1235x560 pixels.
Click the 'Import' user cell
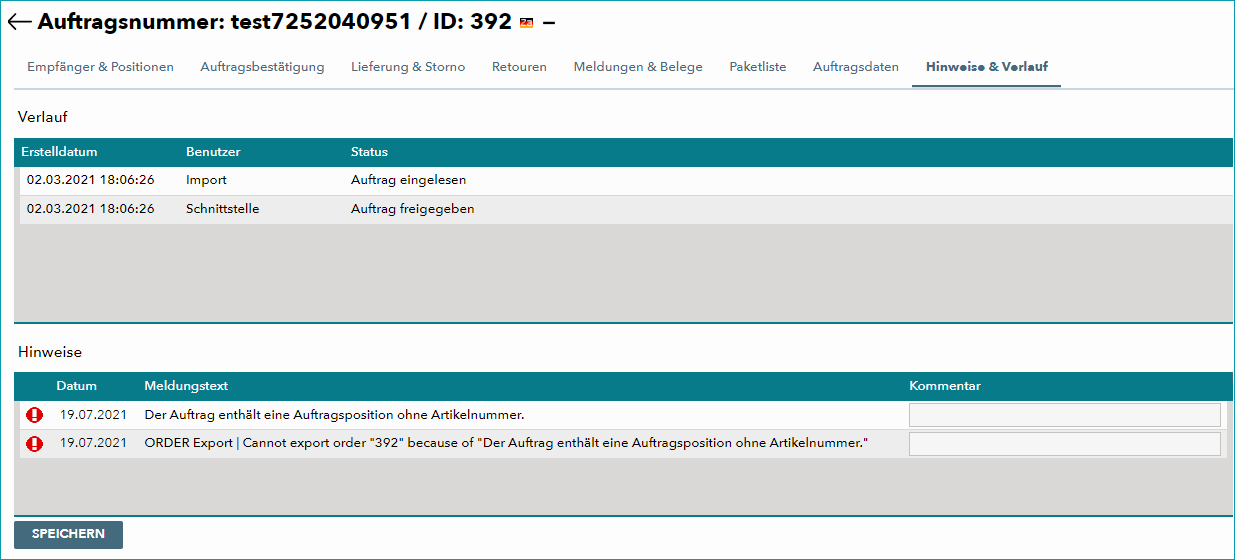coord(206,181)
